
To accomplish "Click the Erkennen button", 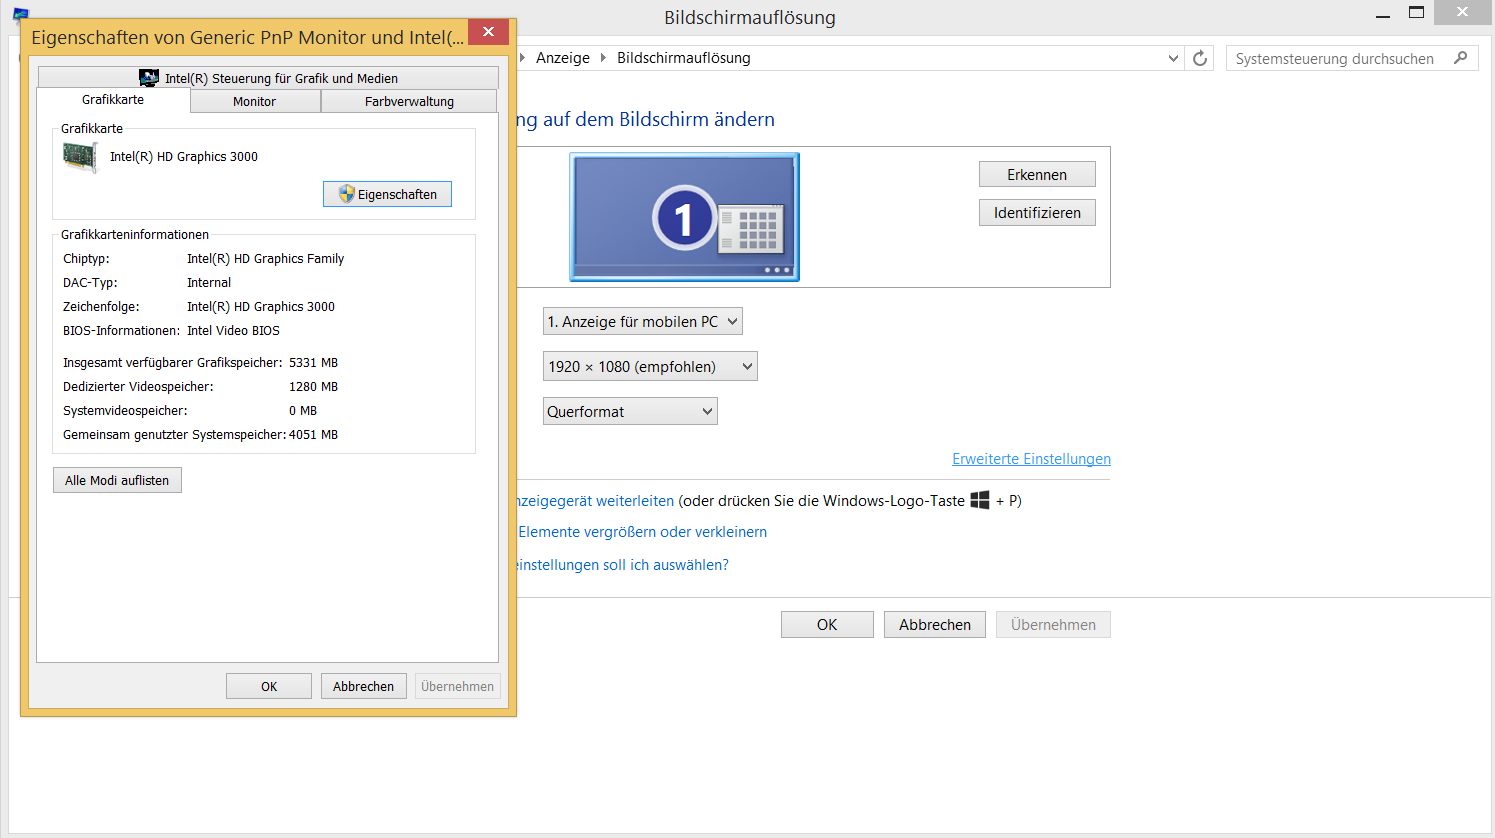I will pyautogui.click(x=1037, y=174).
